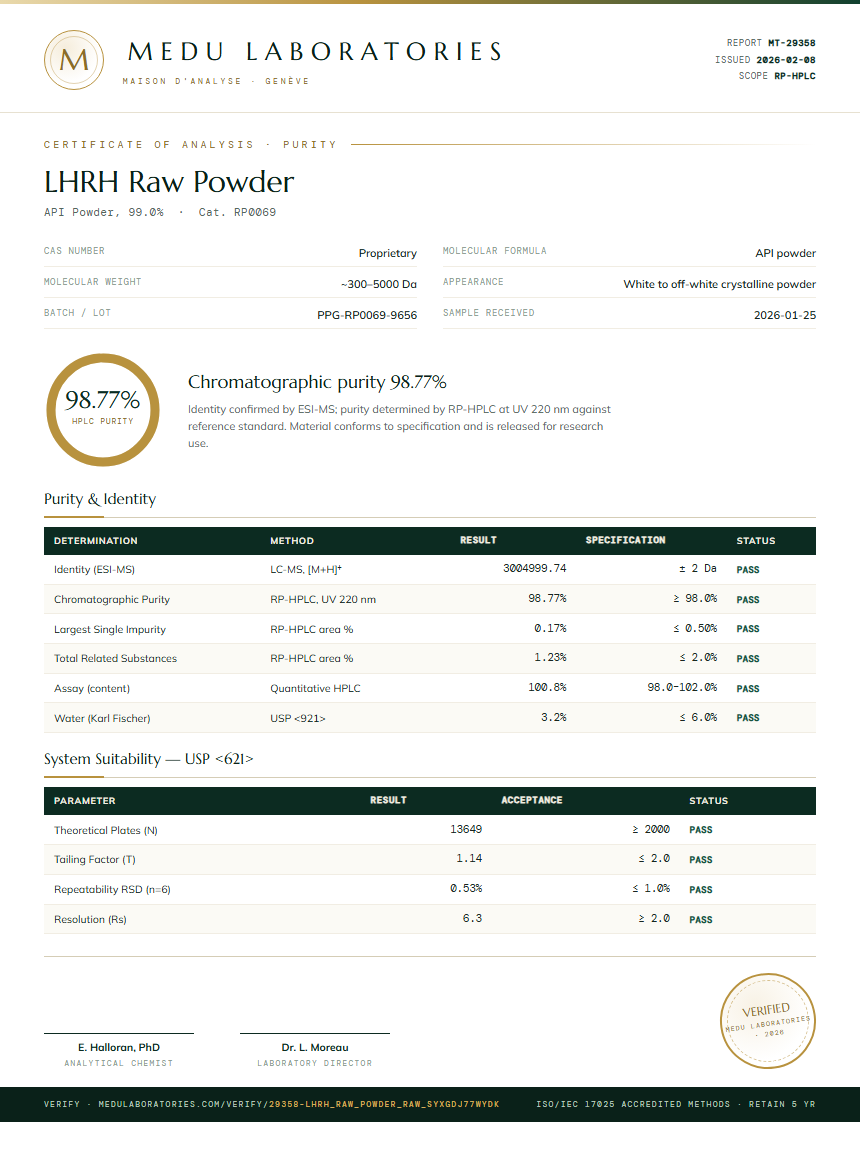Select the water result 3.2%
Viewport: 860px width, 1152px height.
(x=554, y=718)
